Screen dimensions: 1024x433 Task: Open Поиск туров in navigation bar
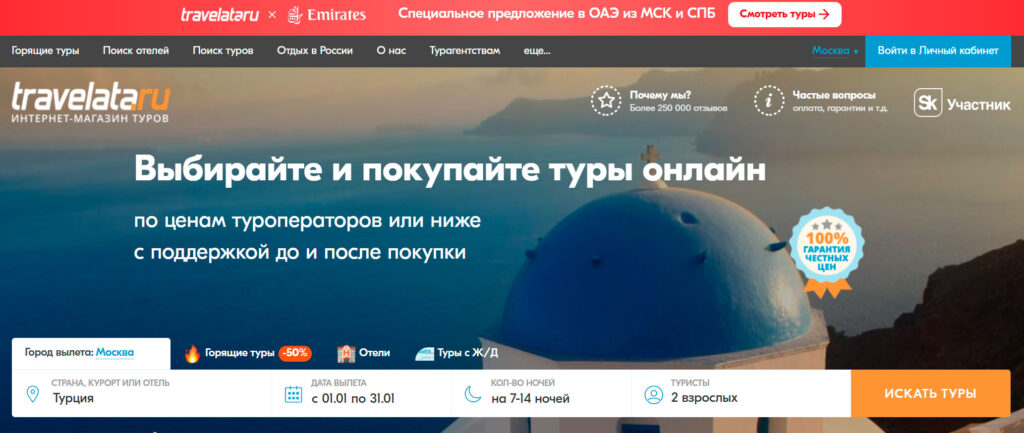coord(223,51)
